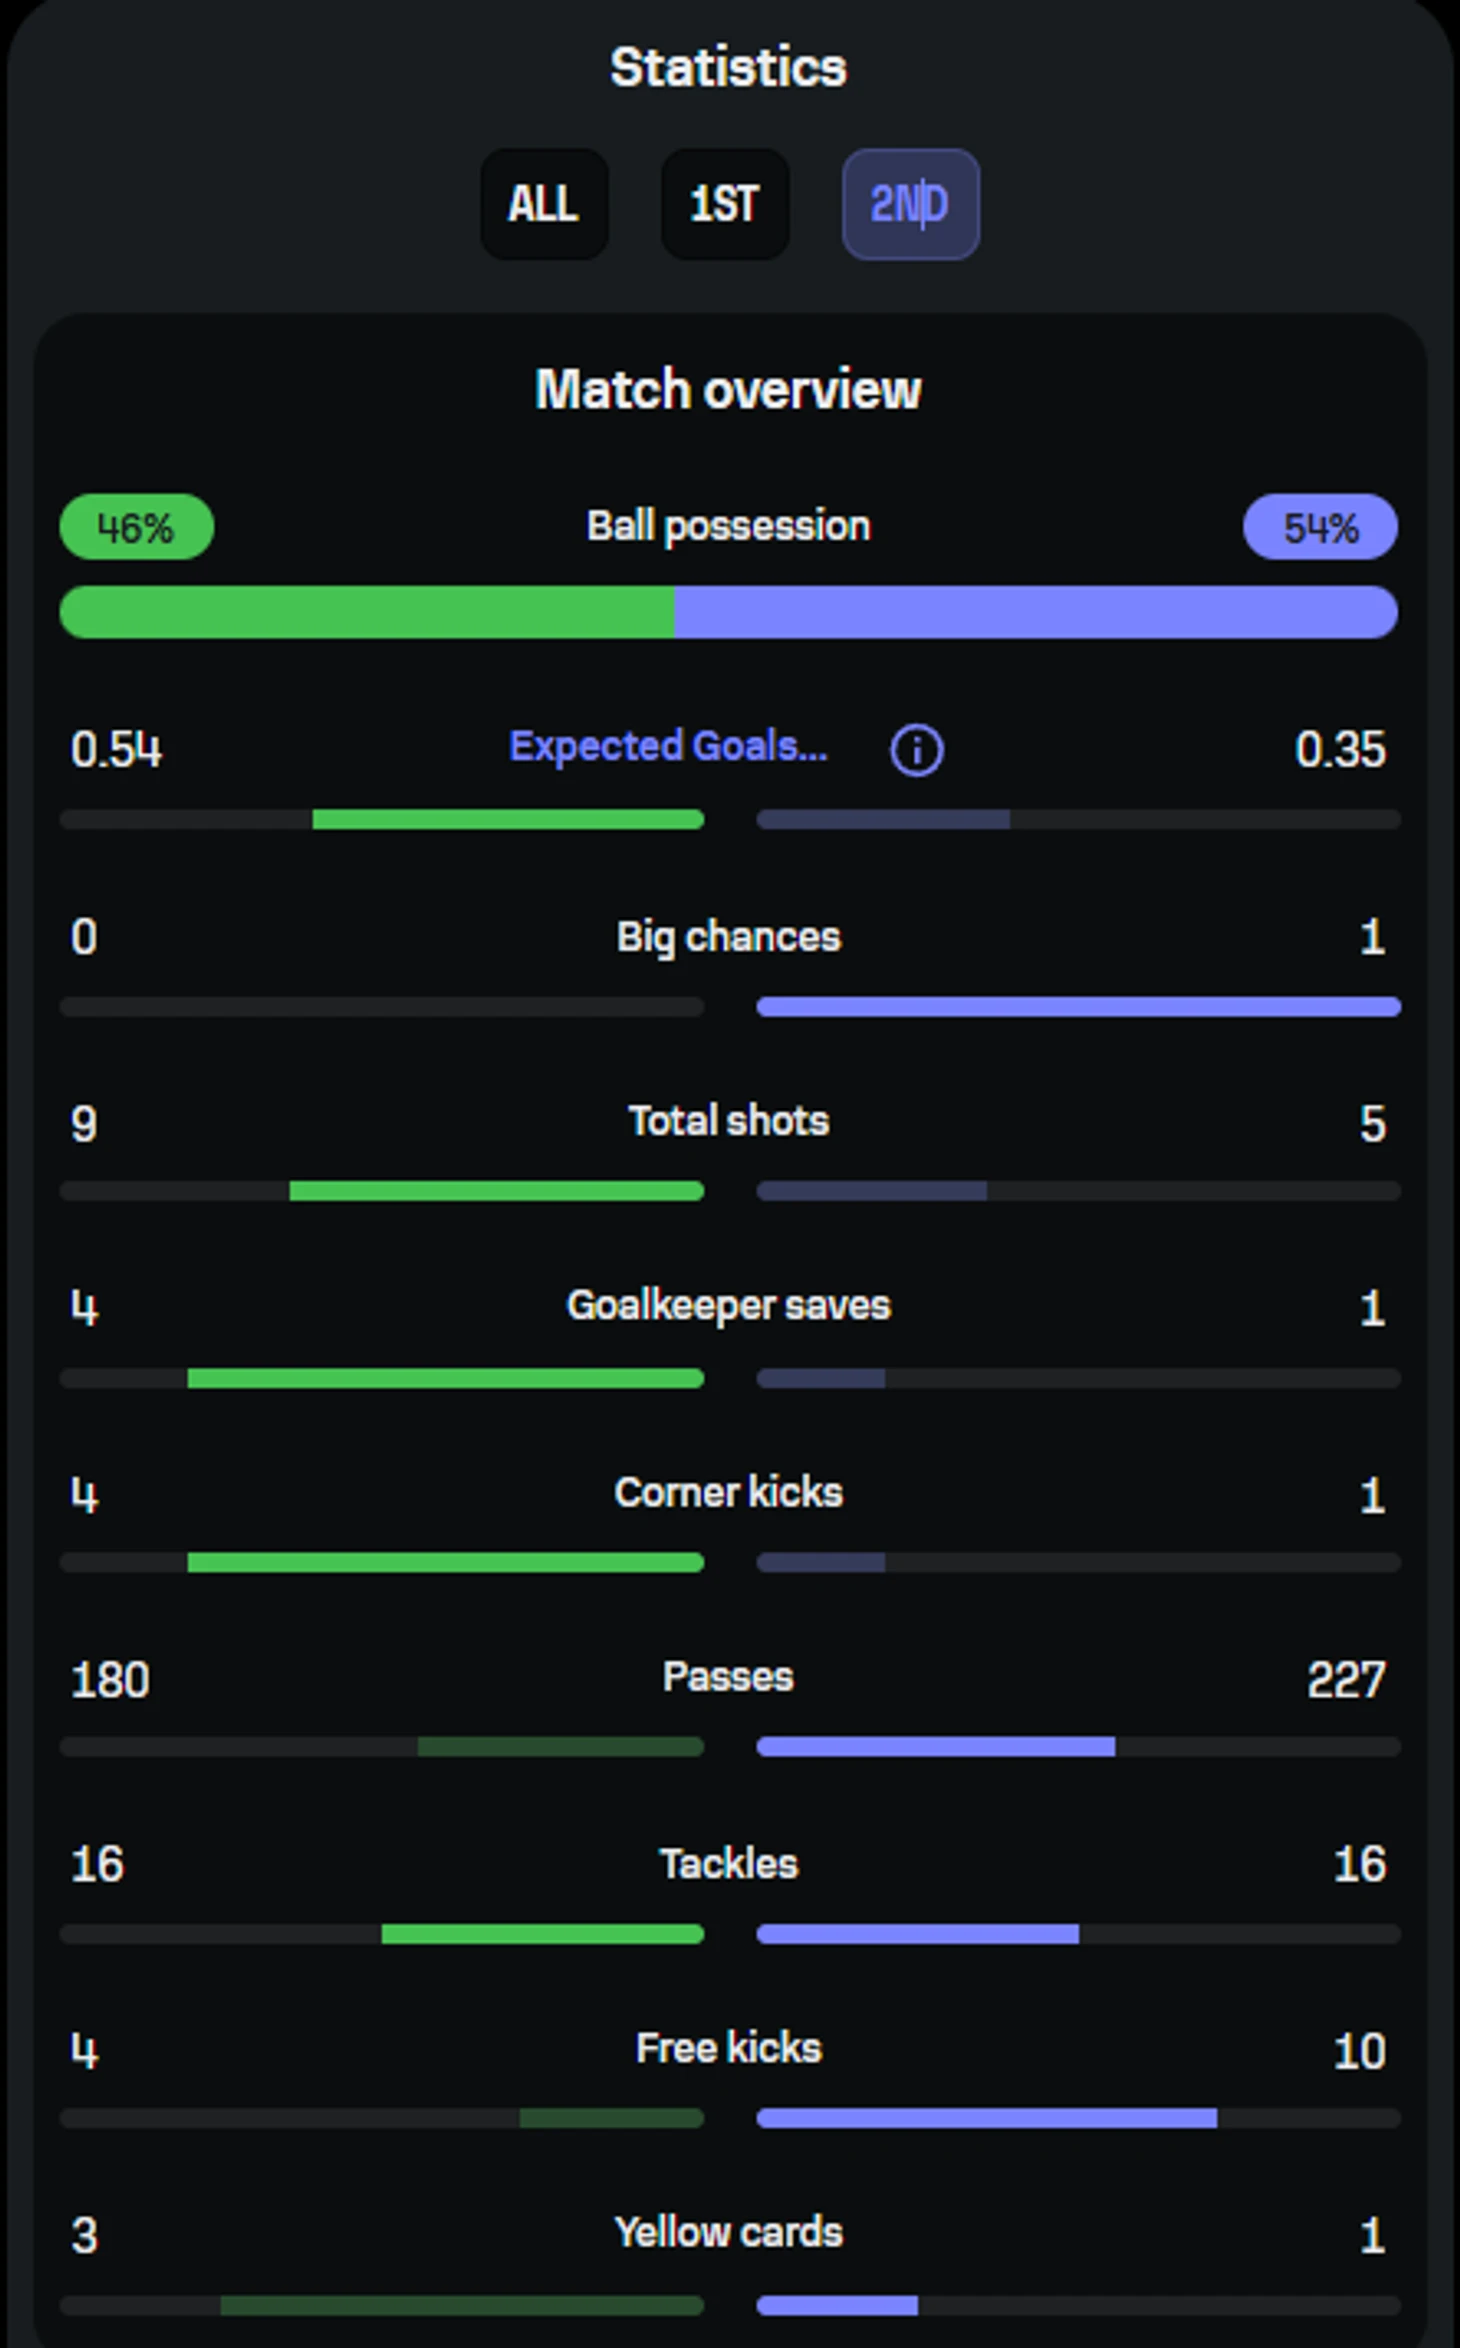
Task: Click the Total shots label
Action: (728, 1121)
